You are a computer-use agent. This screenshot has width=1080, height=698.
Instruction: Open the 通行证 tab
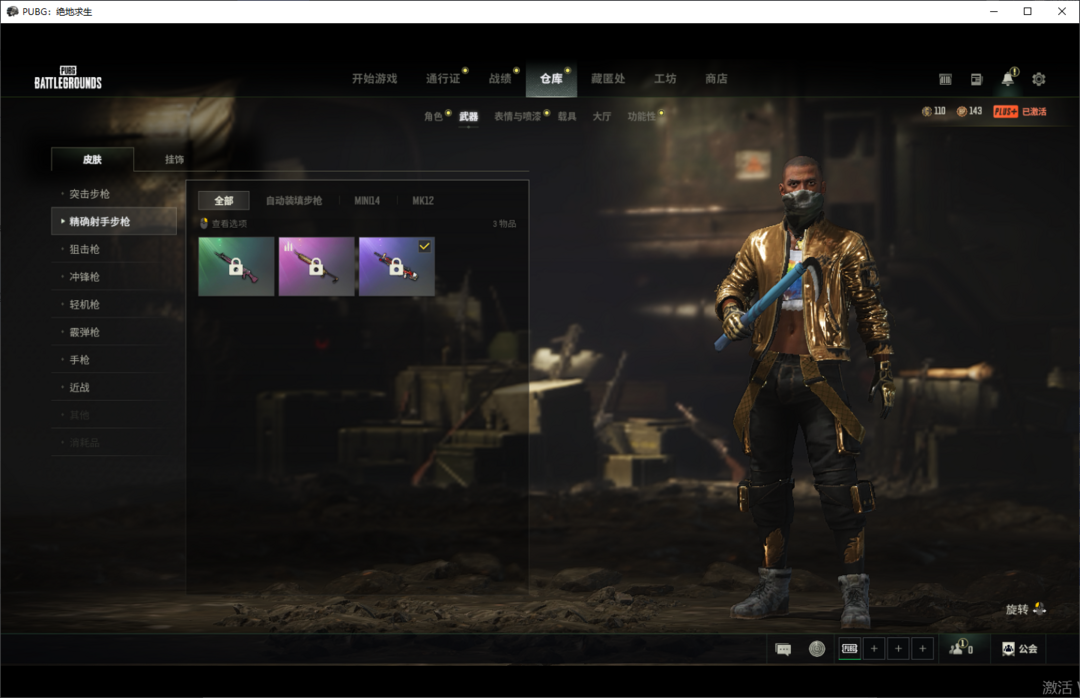(x=443, y=79)
